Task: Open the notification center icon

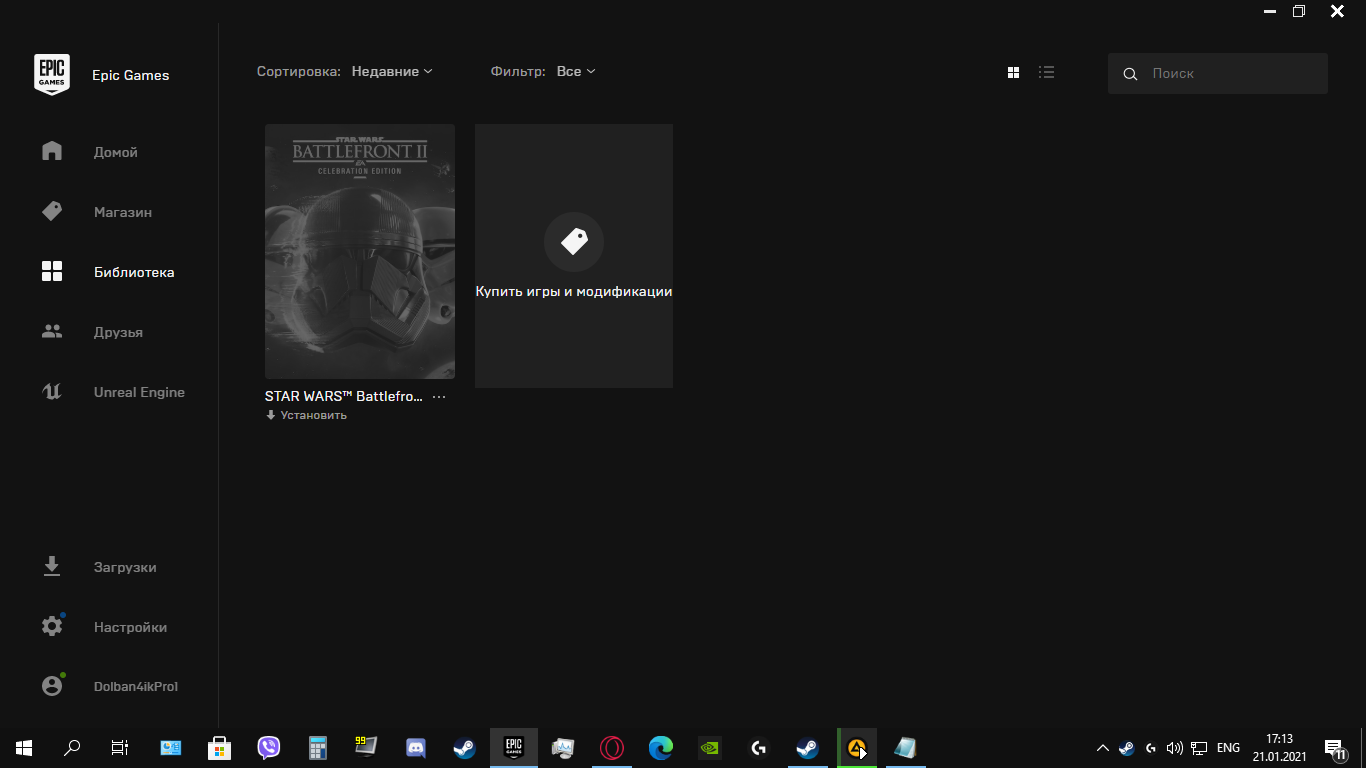Action: tap(1334, 747)
